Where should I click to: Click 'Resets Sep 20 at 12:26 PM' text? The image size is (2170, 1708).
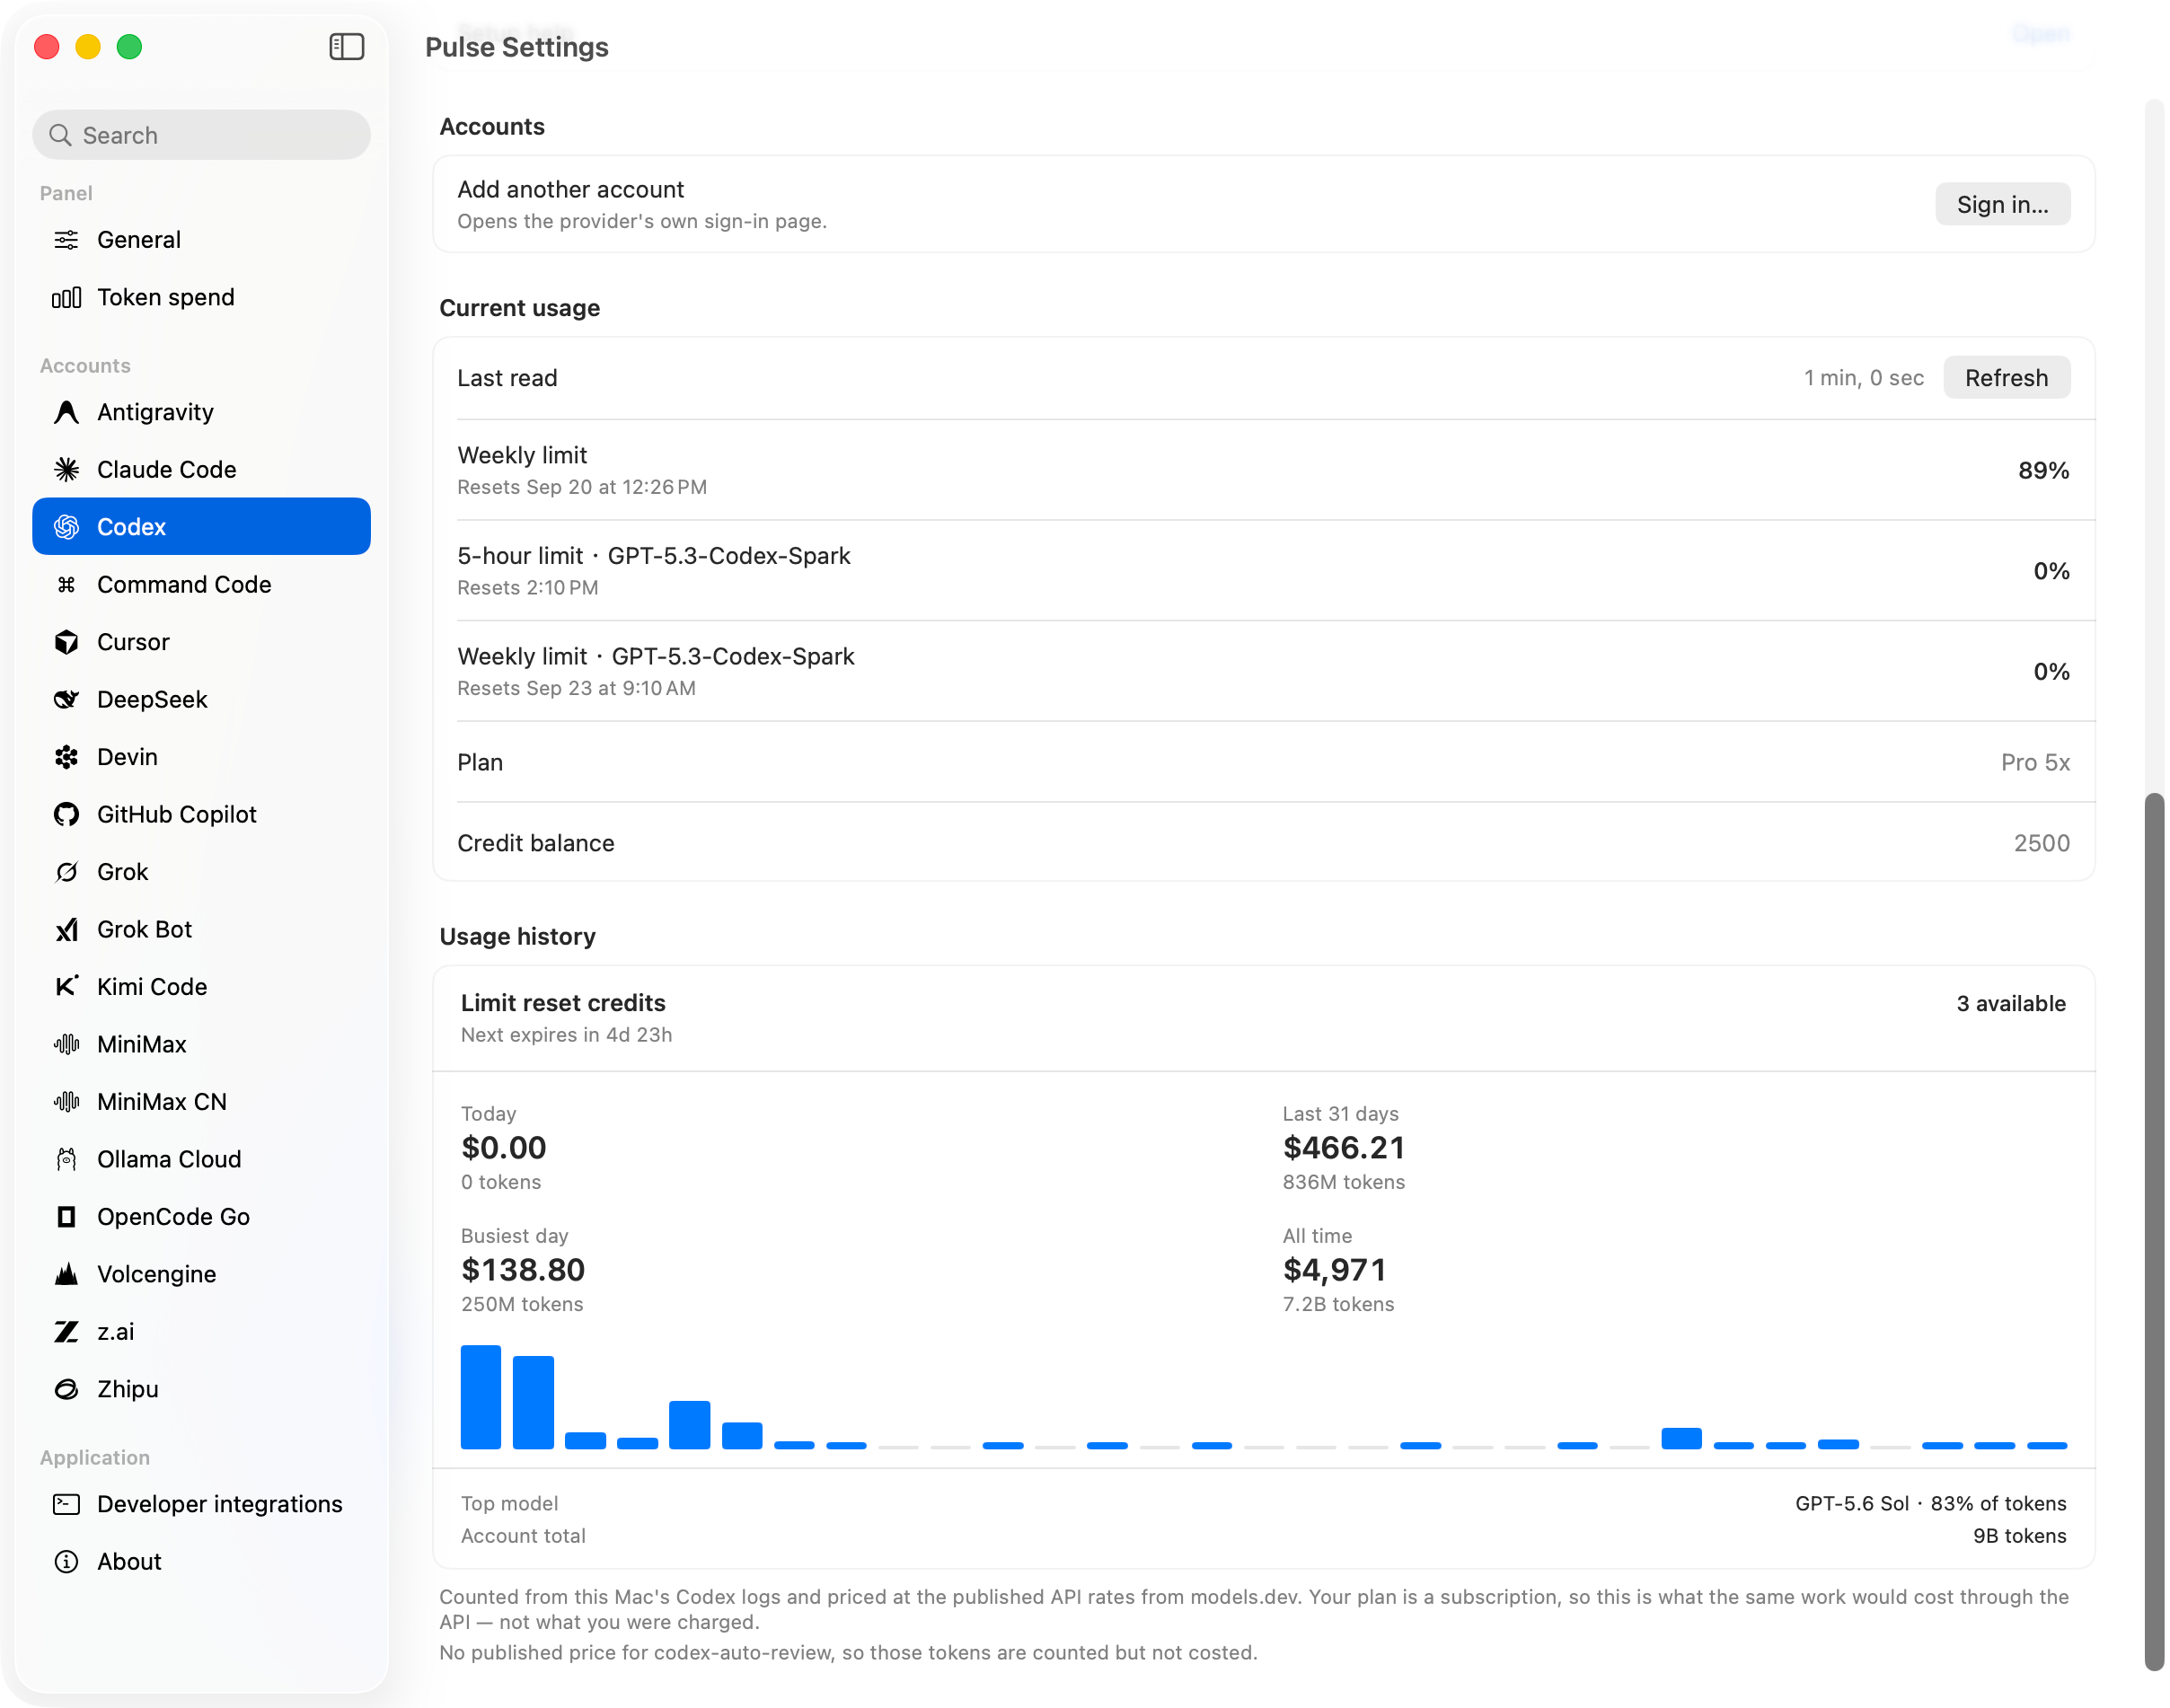click(581, 487)
